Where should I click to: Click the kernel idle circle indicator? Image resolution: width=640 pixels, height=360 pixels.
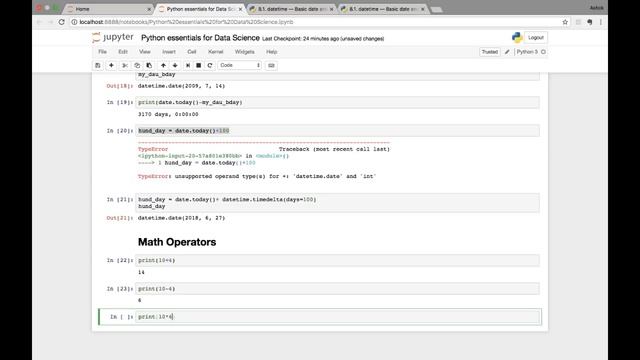543,52
